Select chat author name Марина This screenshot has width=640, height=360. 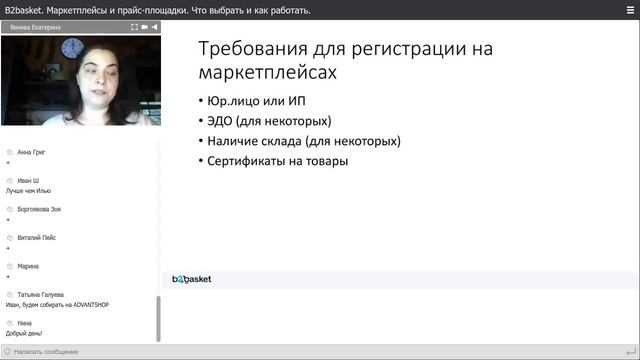[x=28, y=266]
